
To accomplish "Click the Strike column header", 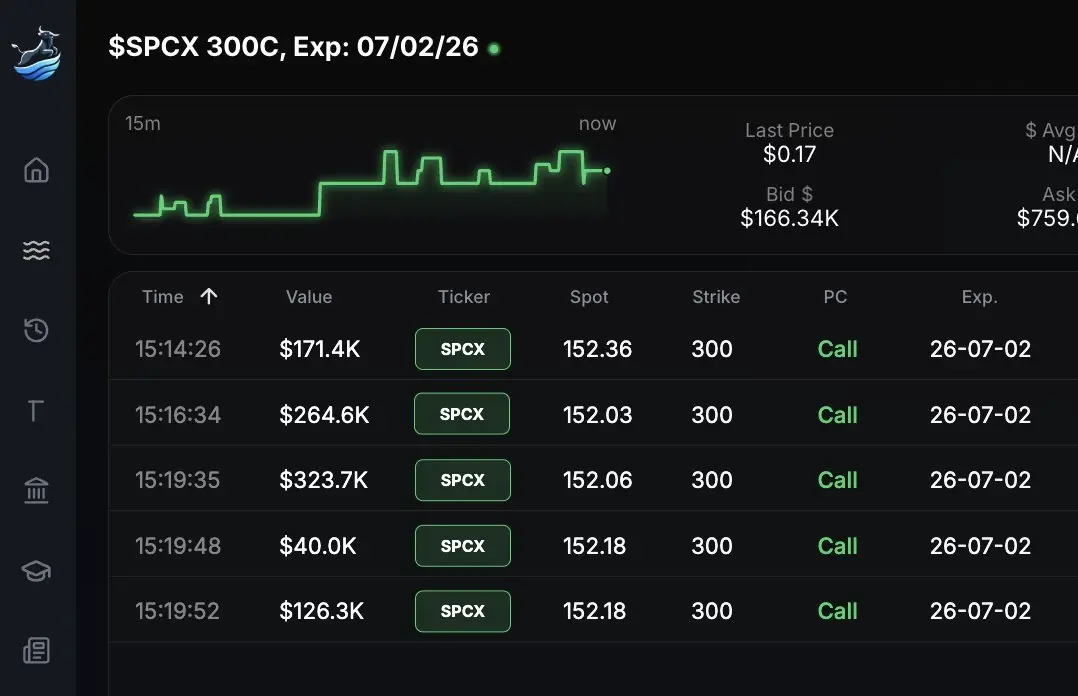I will tap(716, 297).
